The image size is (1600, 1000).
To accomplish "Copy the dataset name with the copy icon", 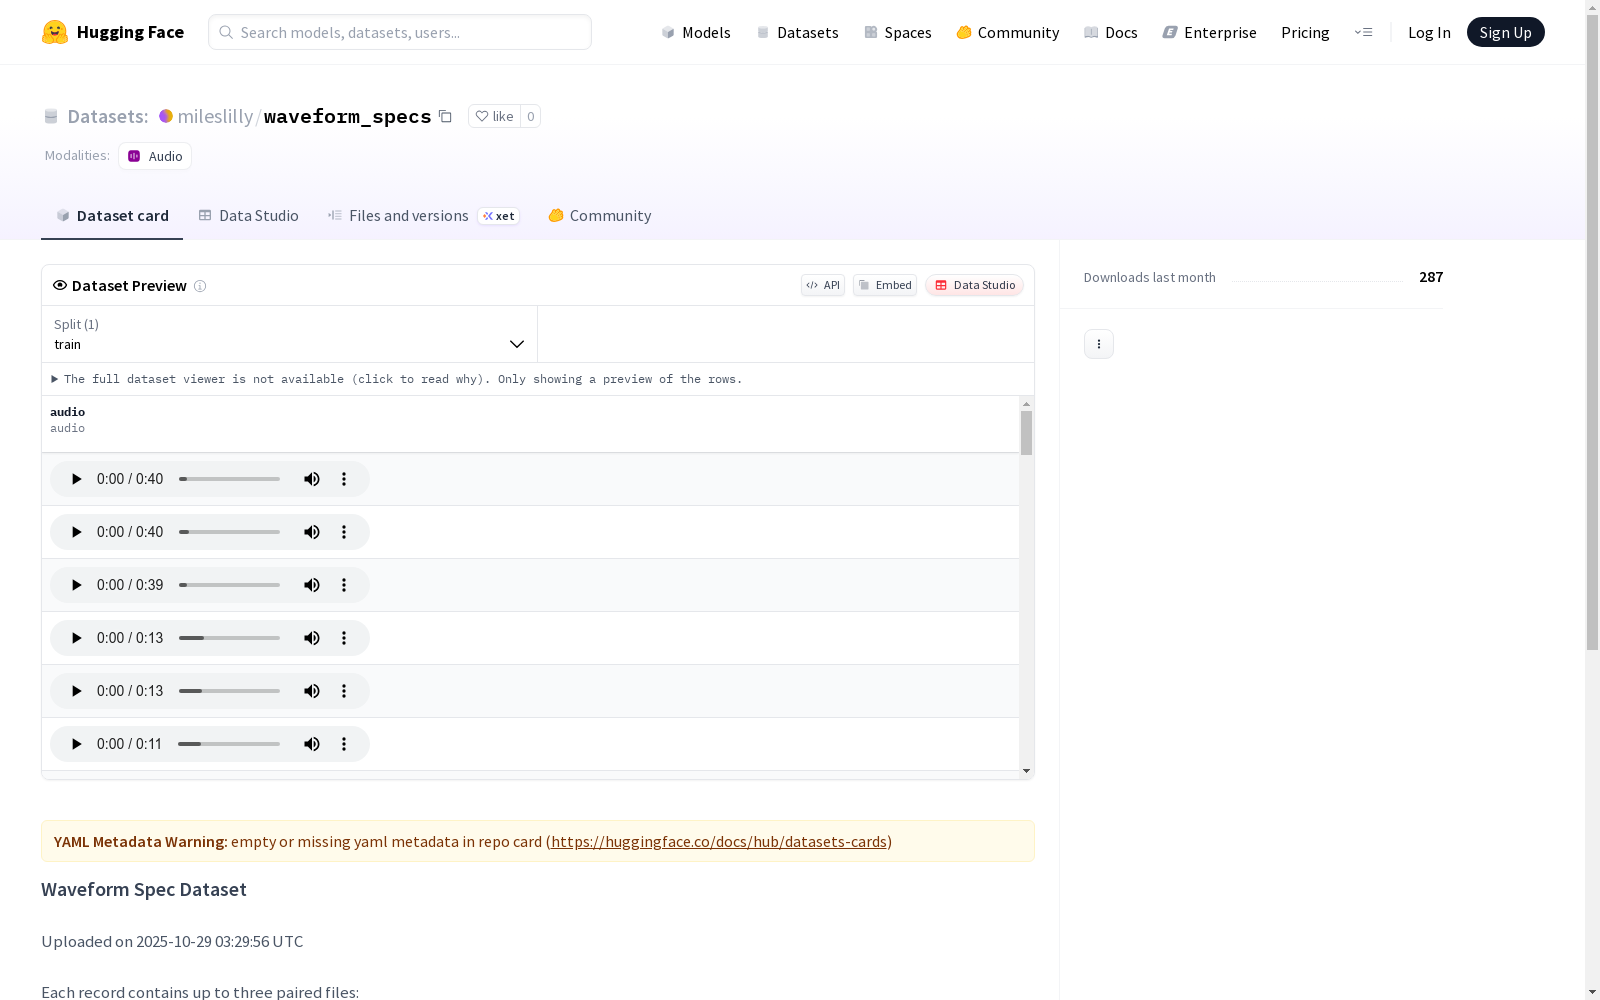I will click(446, 116).
